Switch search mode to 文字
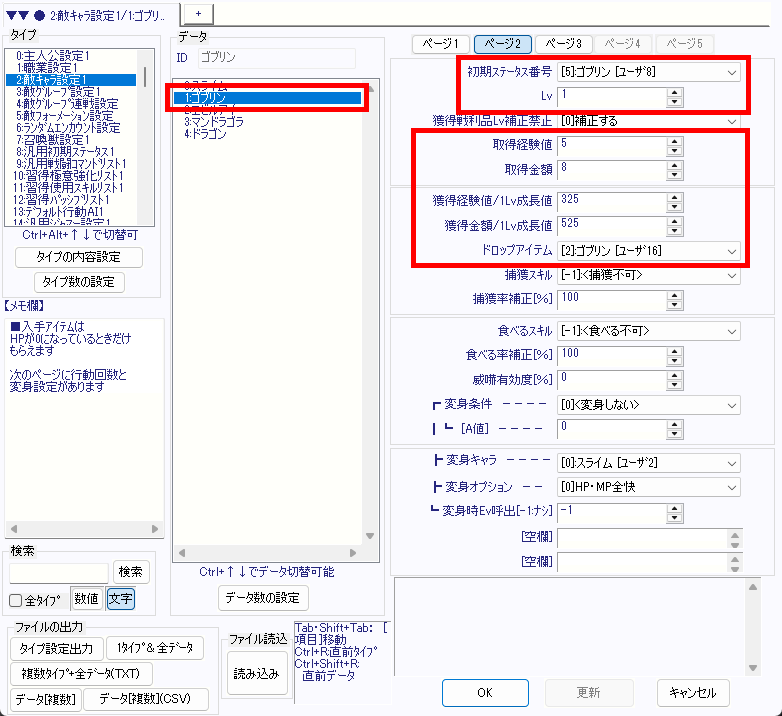 point(120,599)
